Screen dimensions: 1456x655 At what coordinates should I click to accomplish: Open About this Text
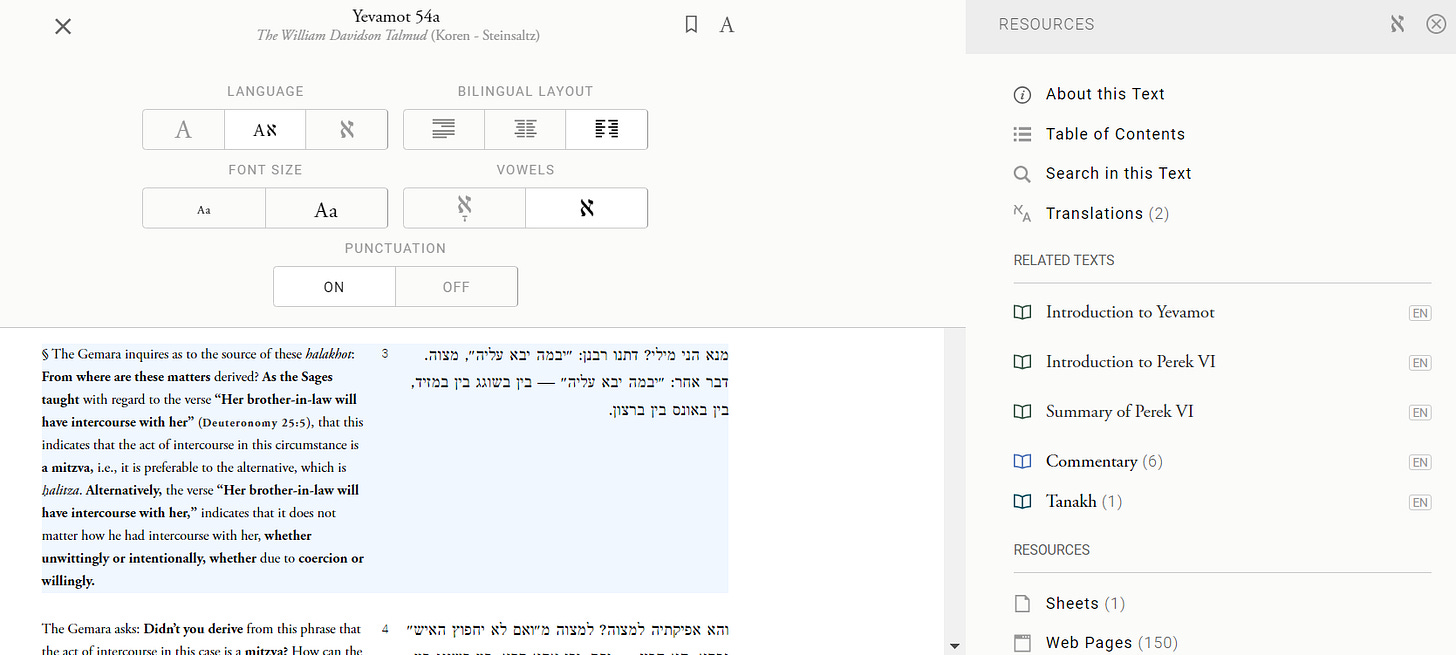coord(1105,94)
